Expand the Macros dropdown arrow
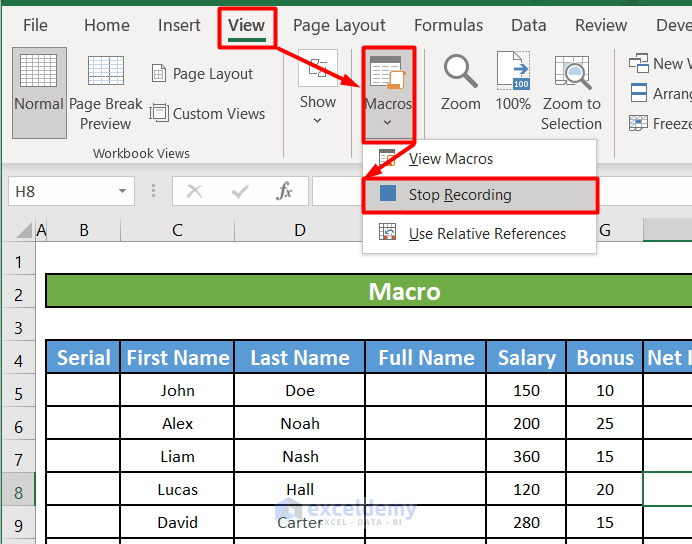 click(388, 124)
